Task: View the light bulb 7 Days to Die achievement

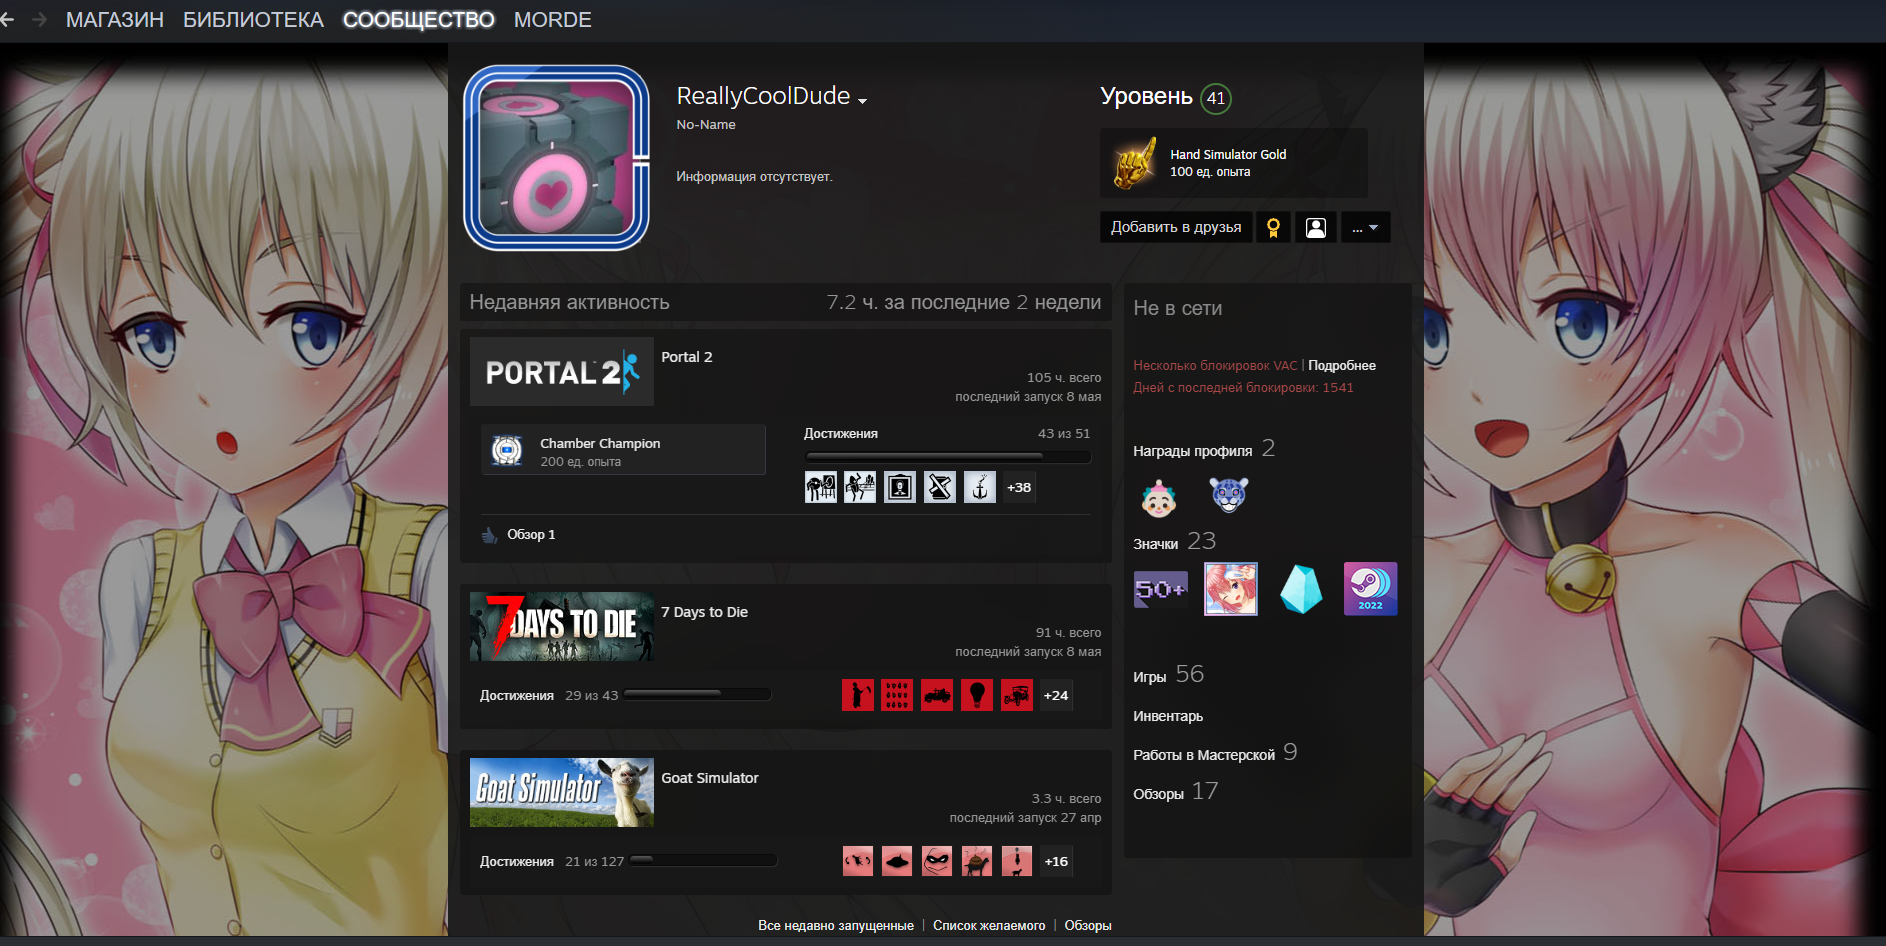Action: point(977,695)
